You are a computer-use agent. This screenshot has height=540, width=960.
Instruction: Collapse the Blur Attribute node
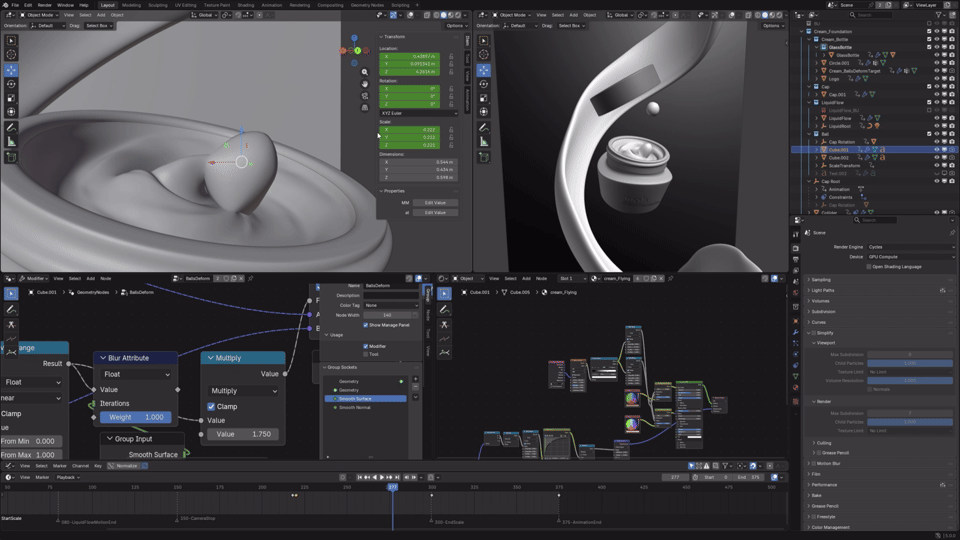click(103, 358)
